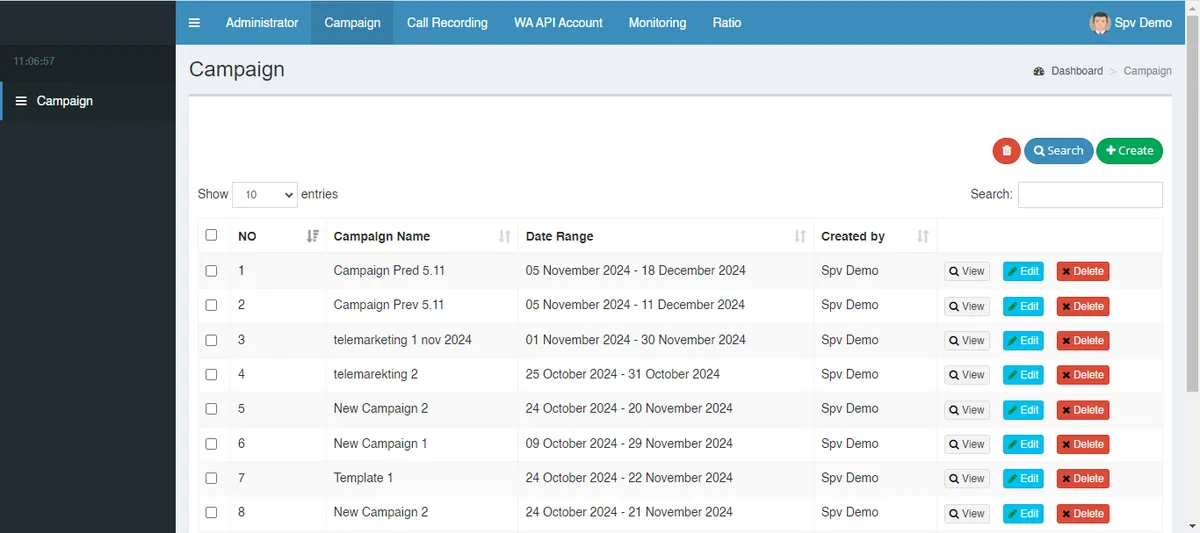The width and height of the screenshot is (1200, 533).
Task: View campaign in row number 8
Action: (967, 513)
